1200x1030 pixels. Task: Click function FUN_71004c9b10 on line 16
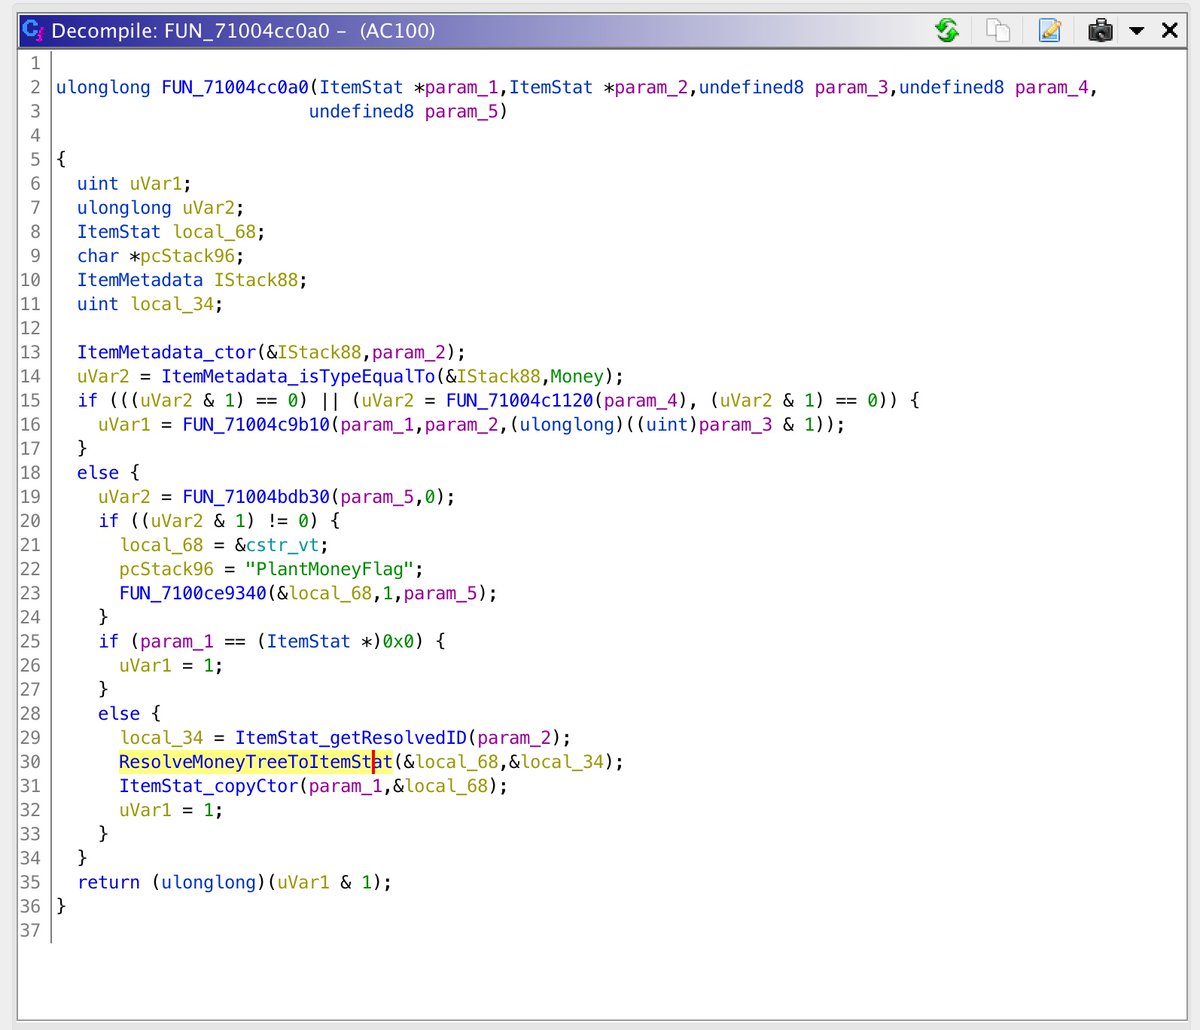[256, 425]
